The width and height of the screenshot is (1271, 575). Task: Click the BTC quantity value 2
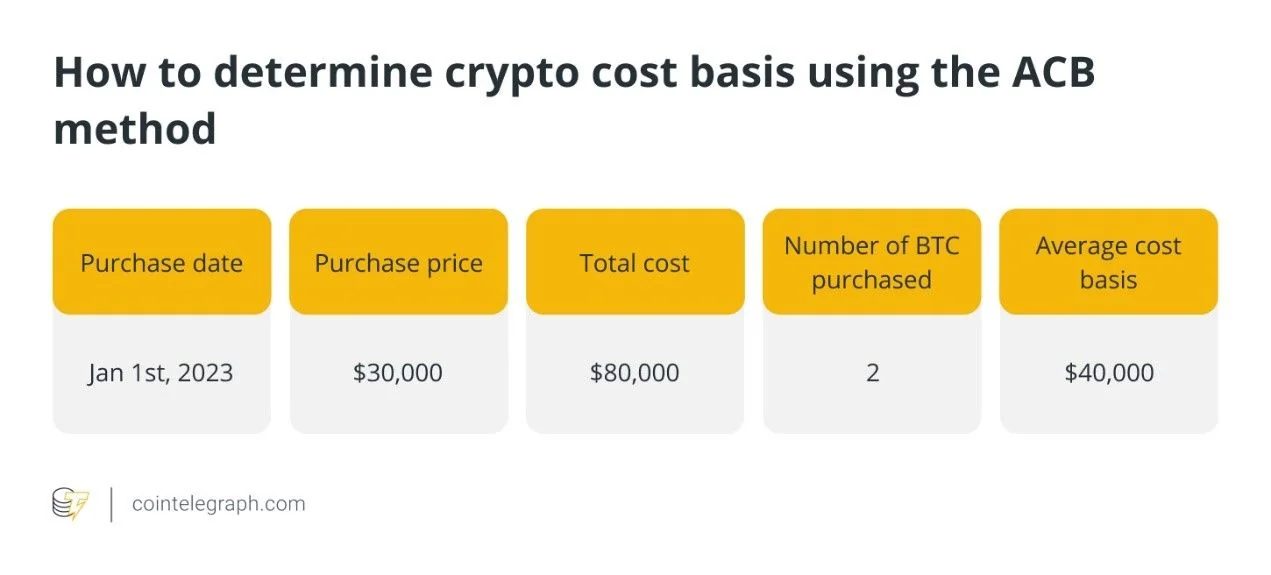(x=872, y=373)
